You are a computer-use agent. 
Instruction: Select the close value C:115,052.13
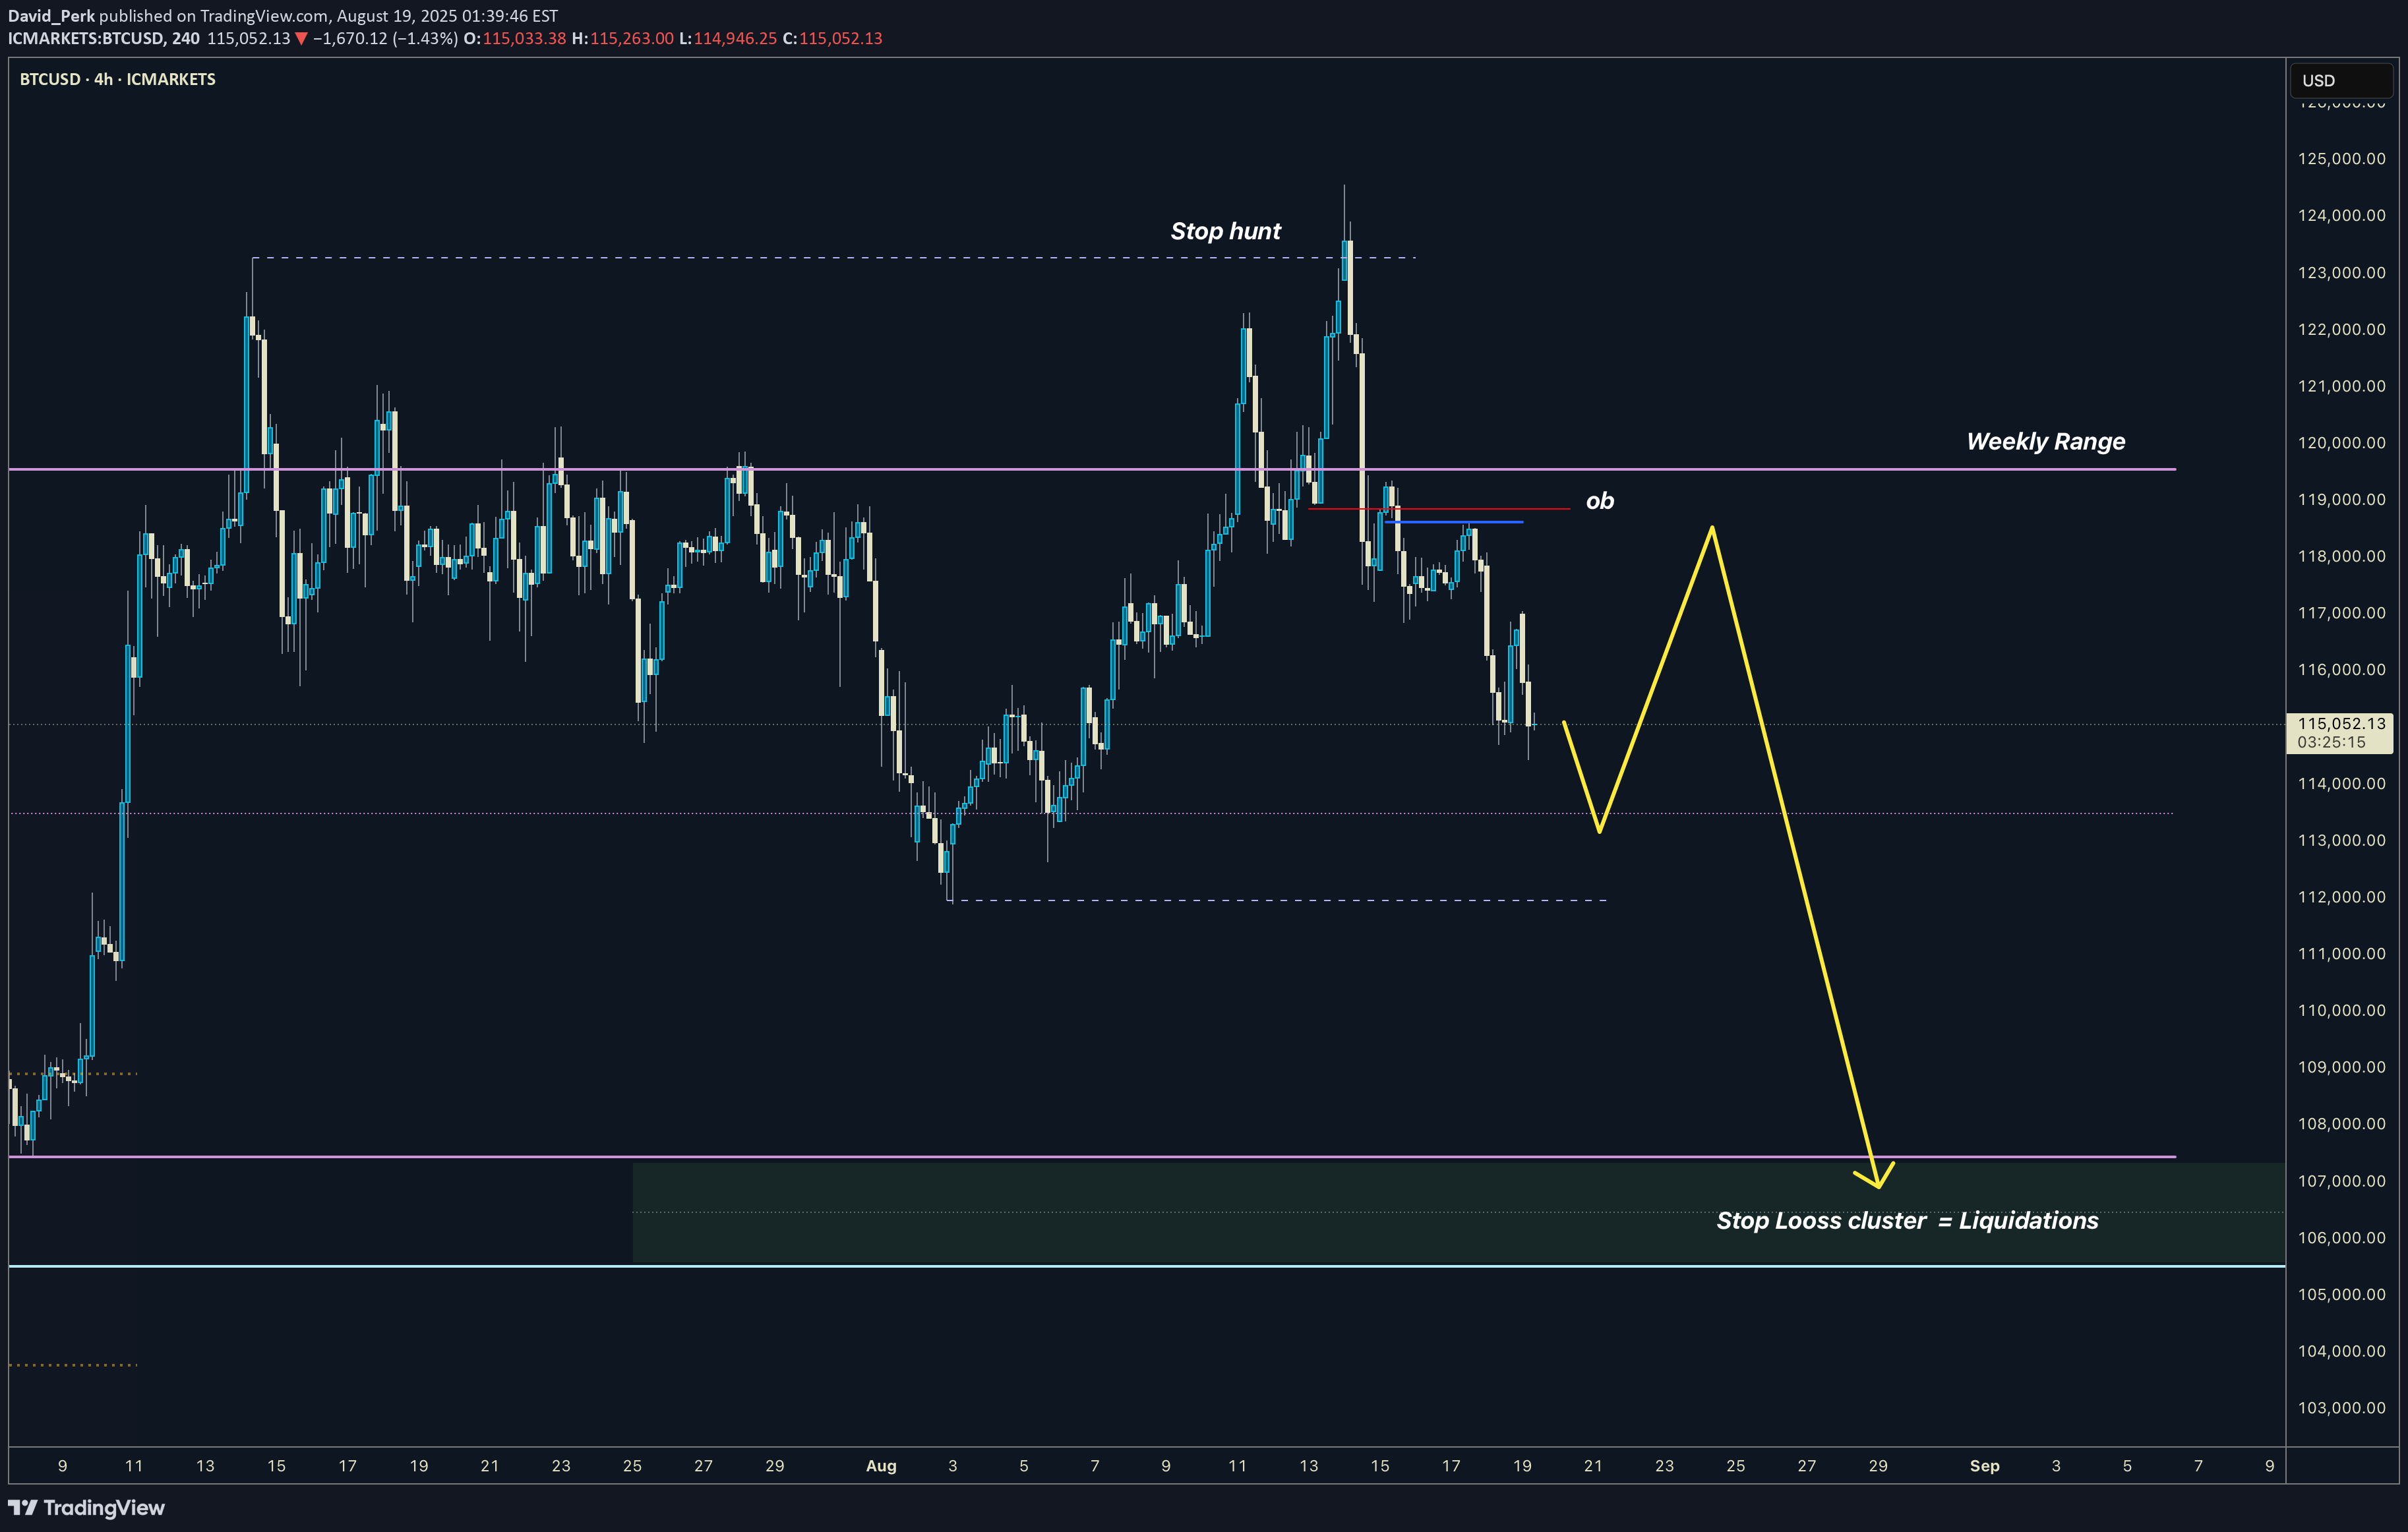coord(832,39)
